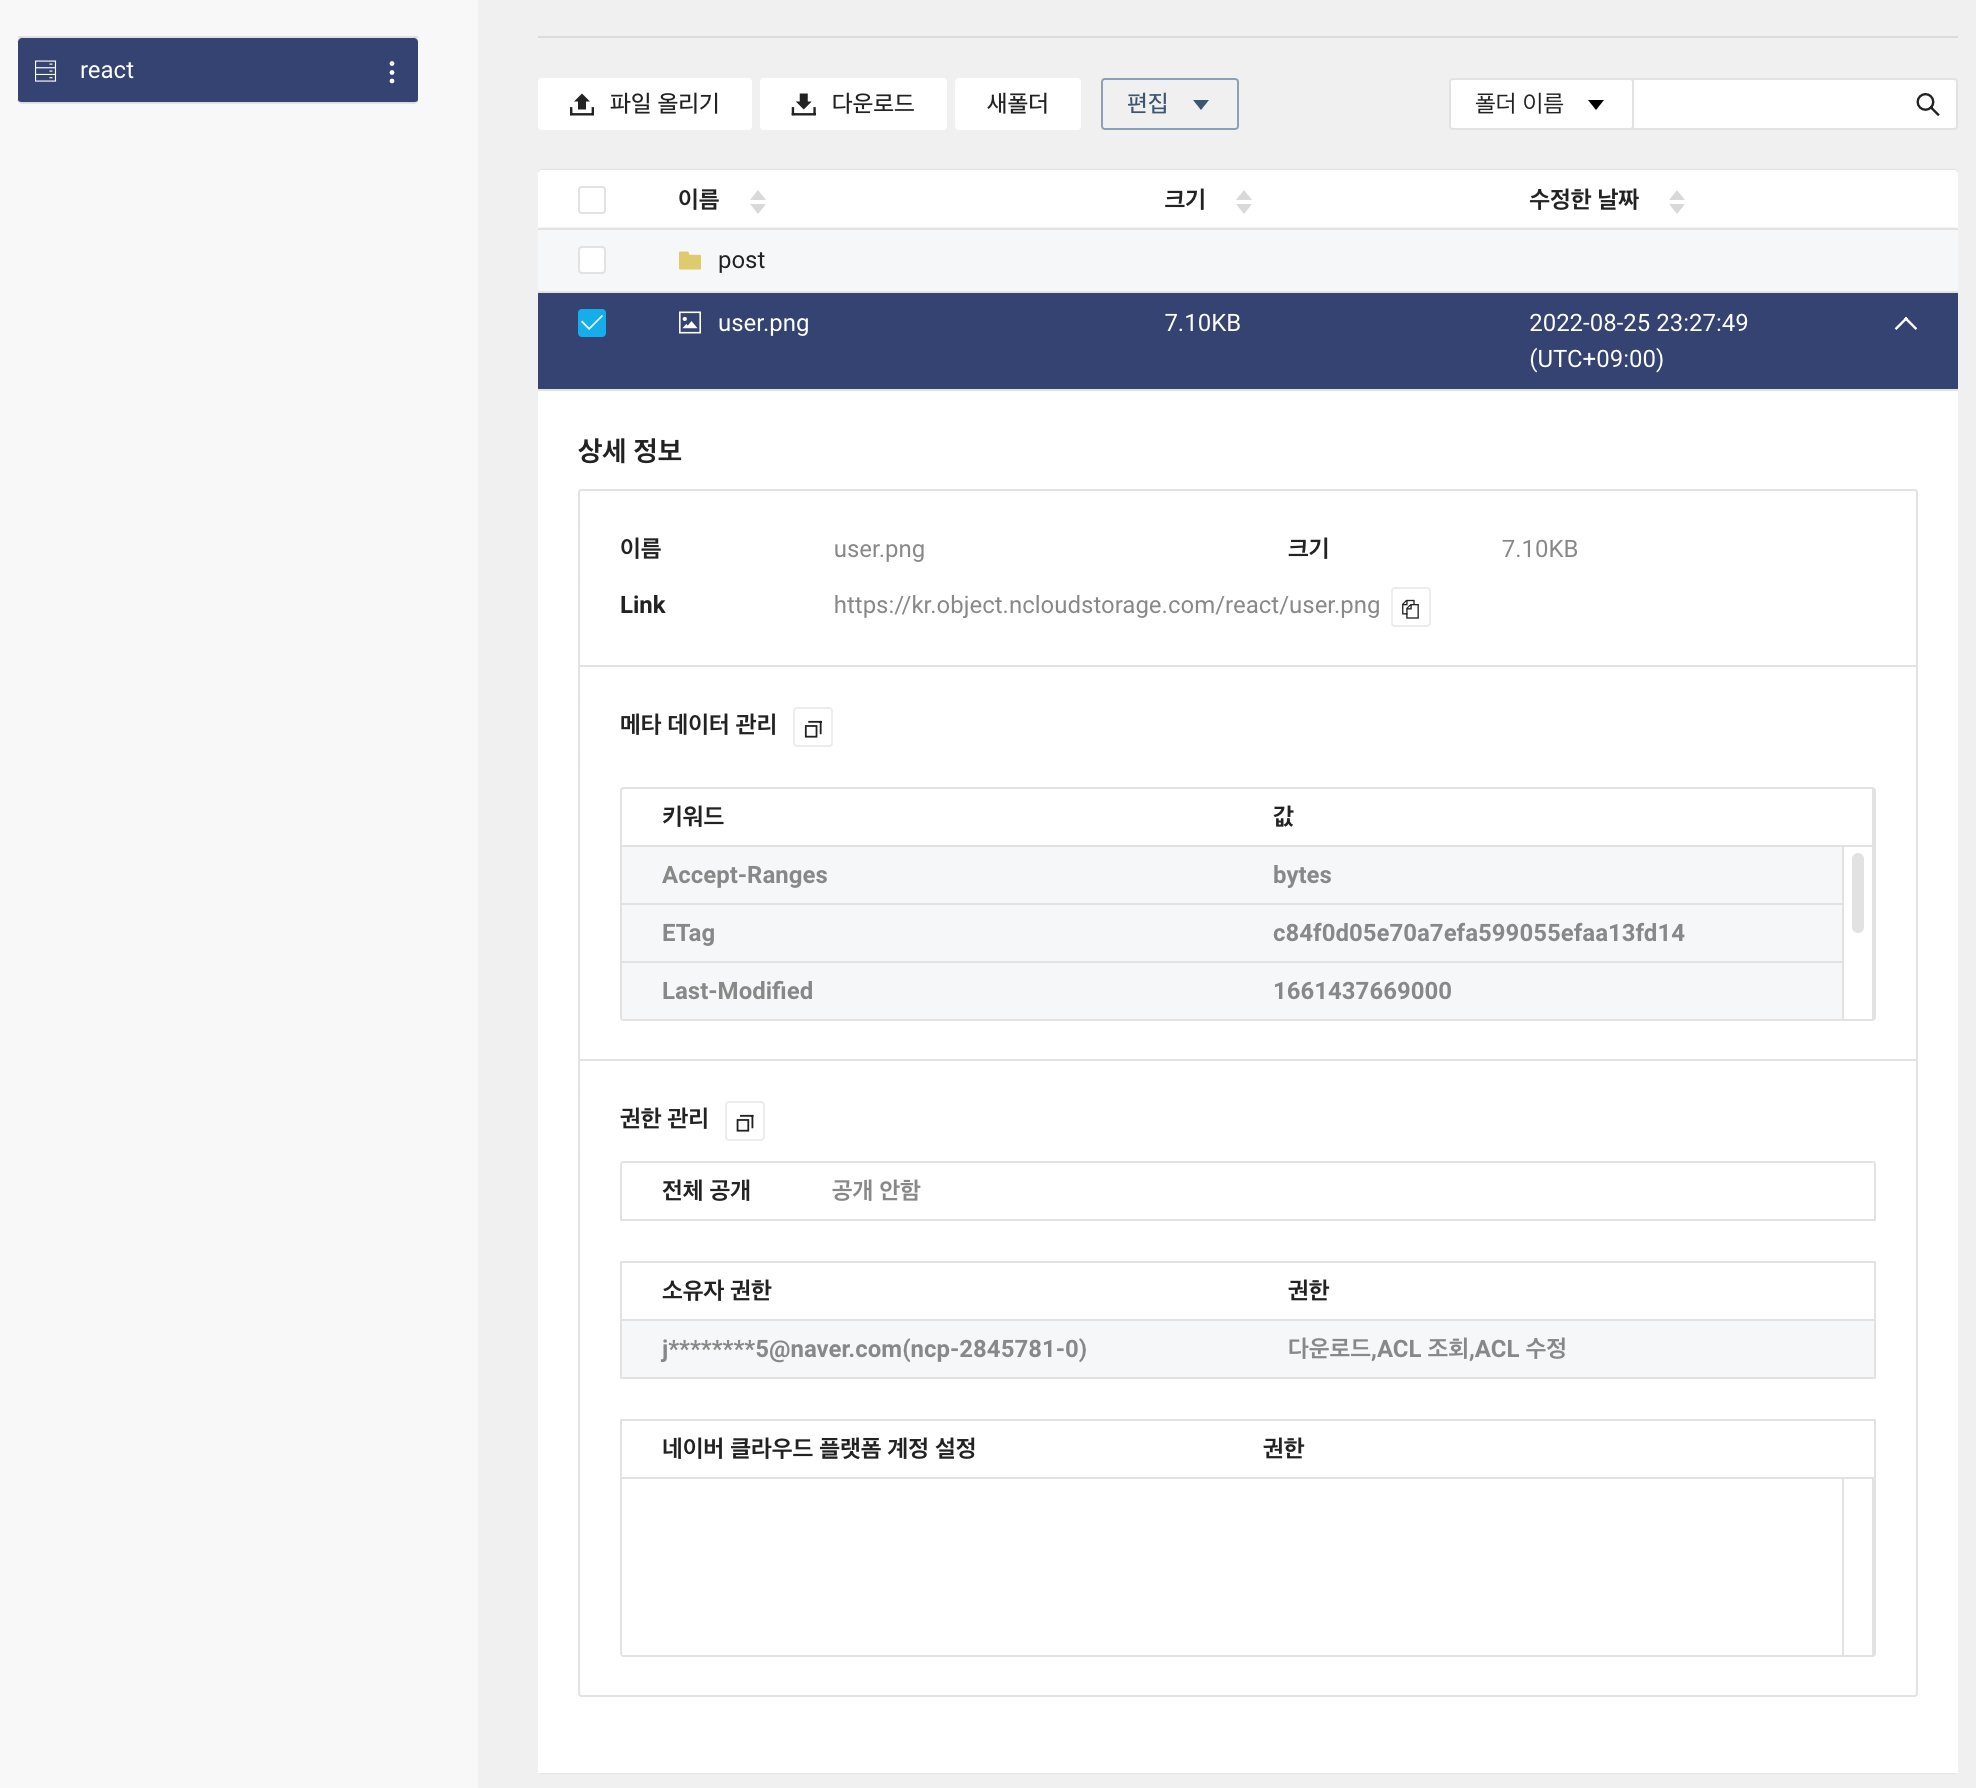Click the user.png image file icon

690,323
